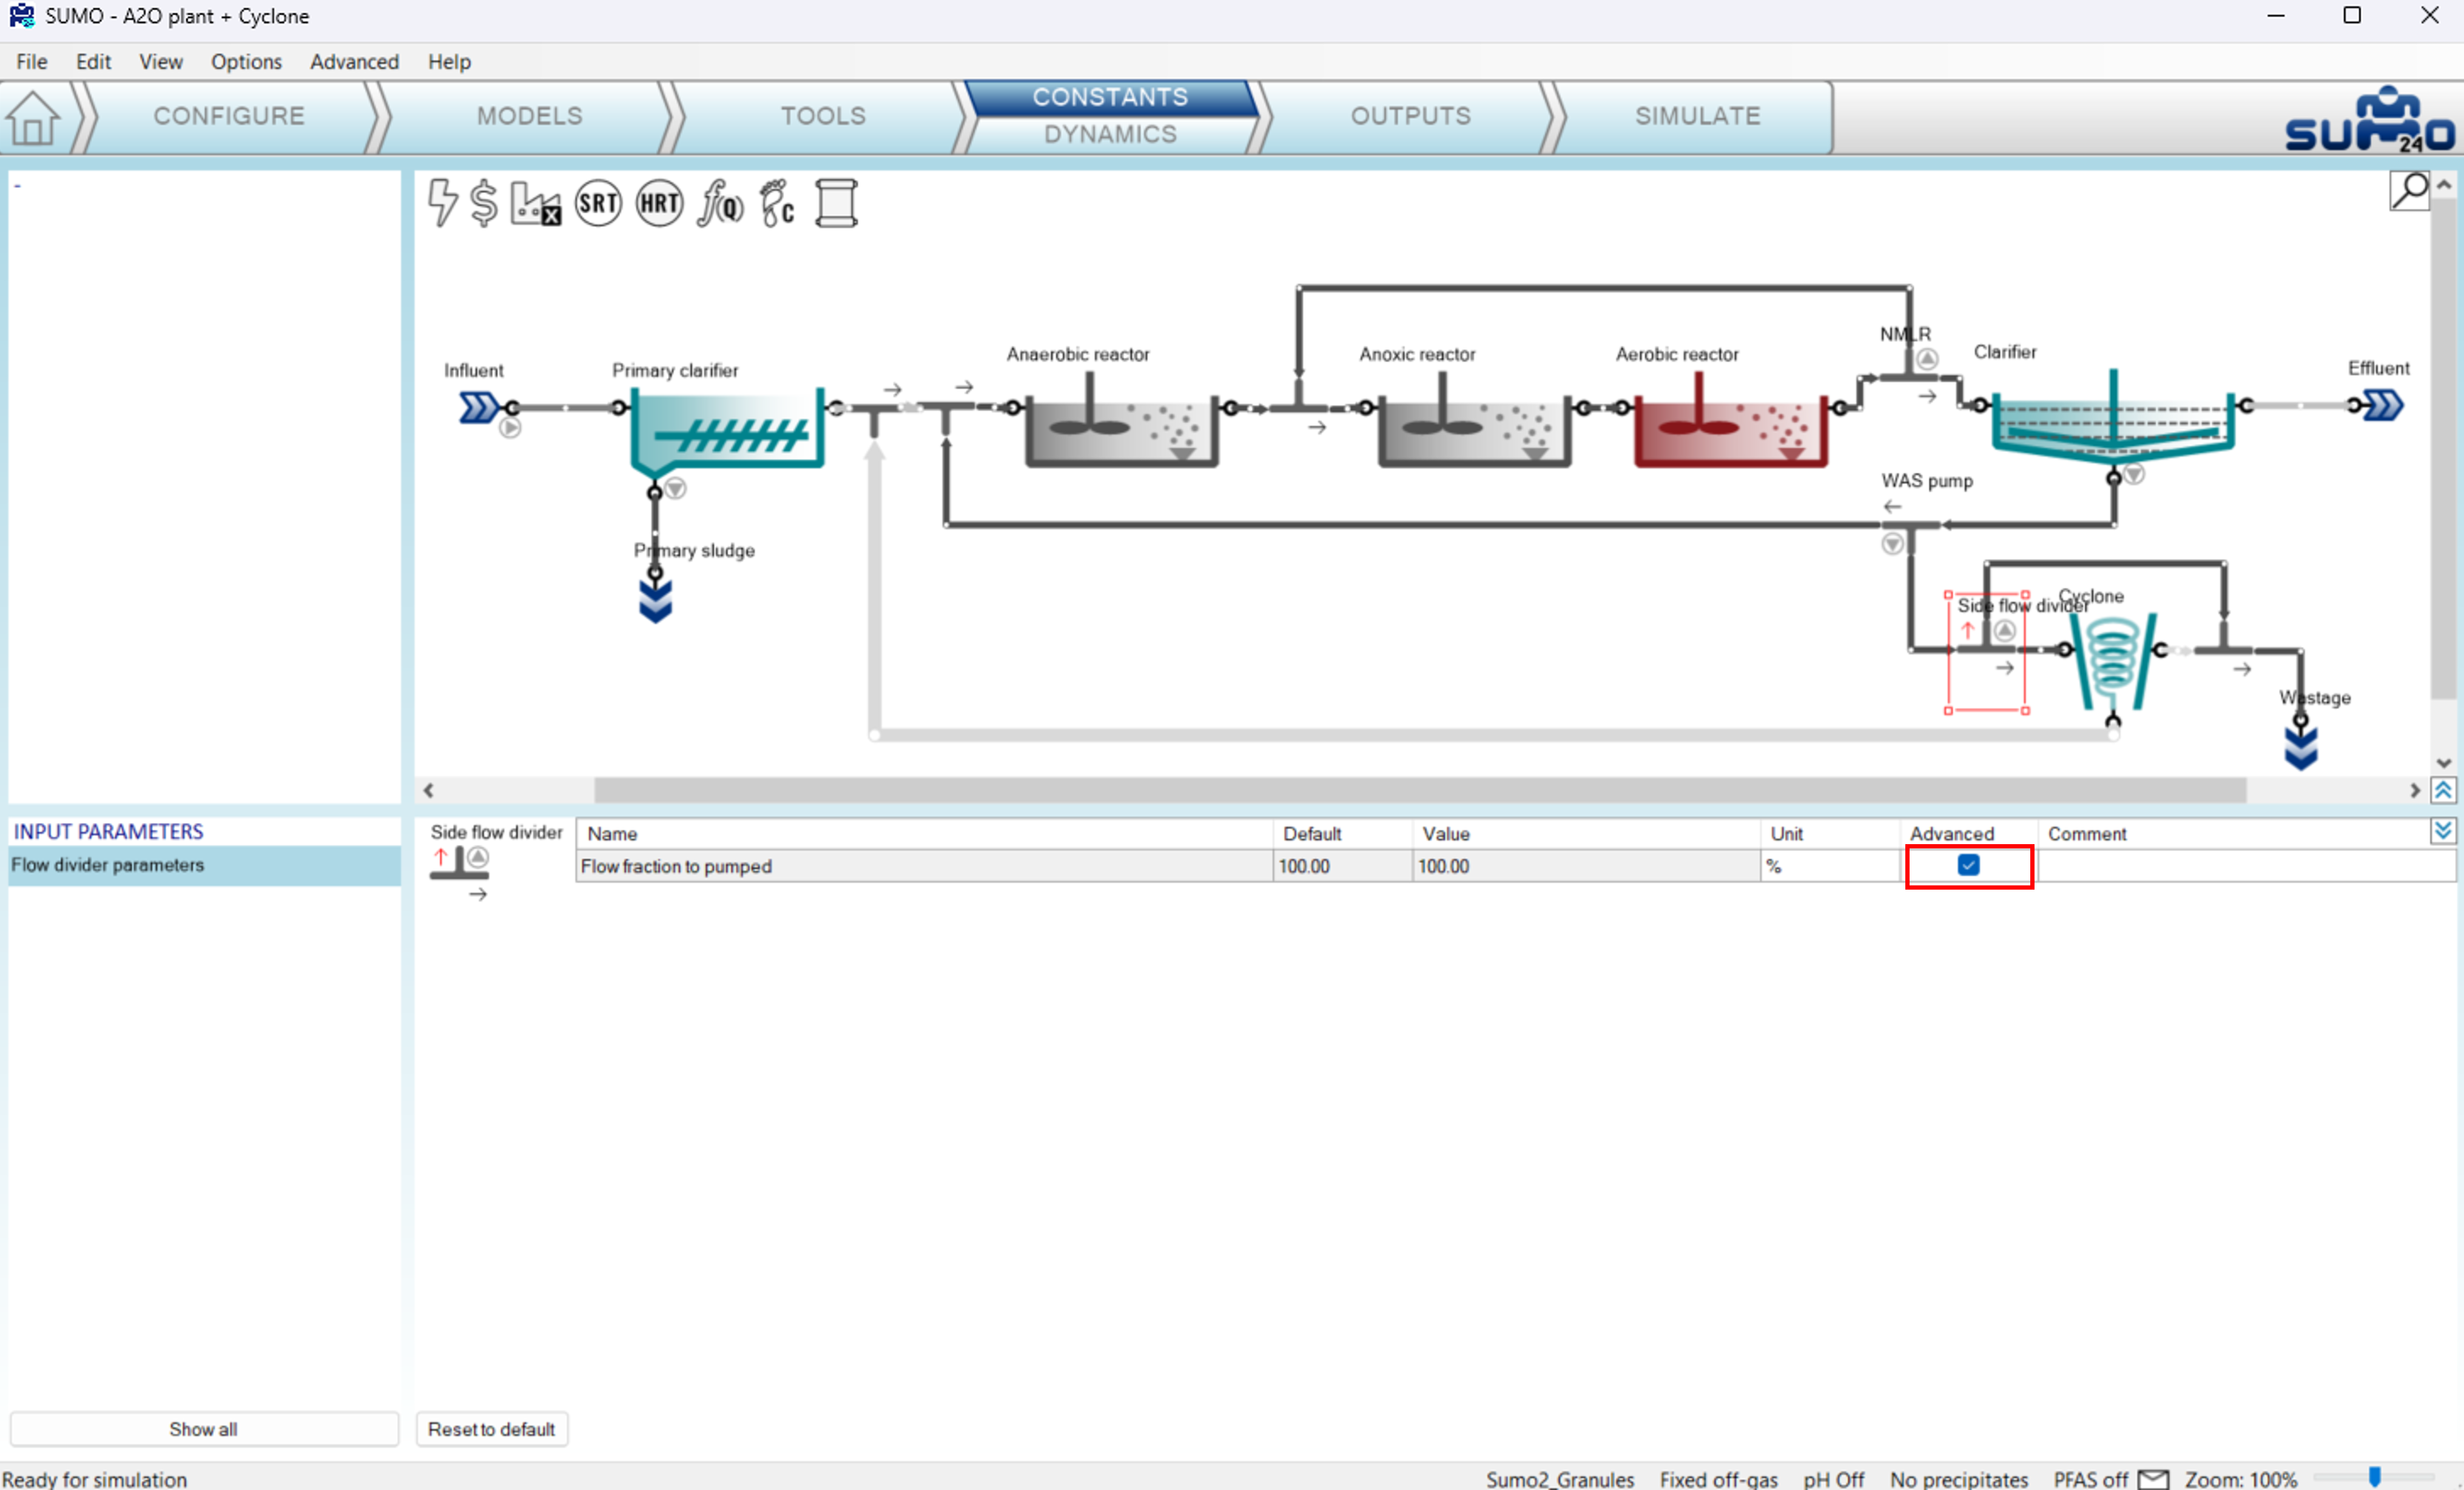Click the Show all button

203,1429
